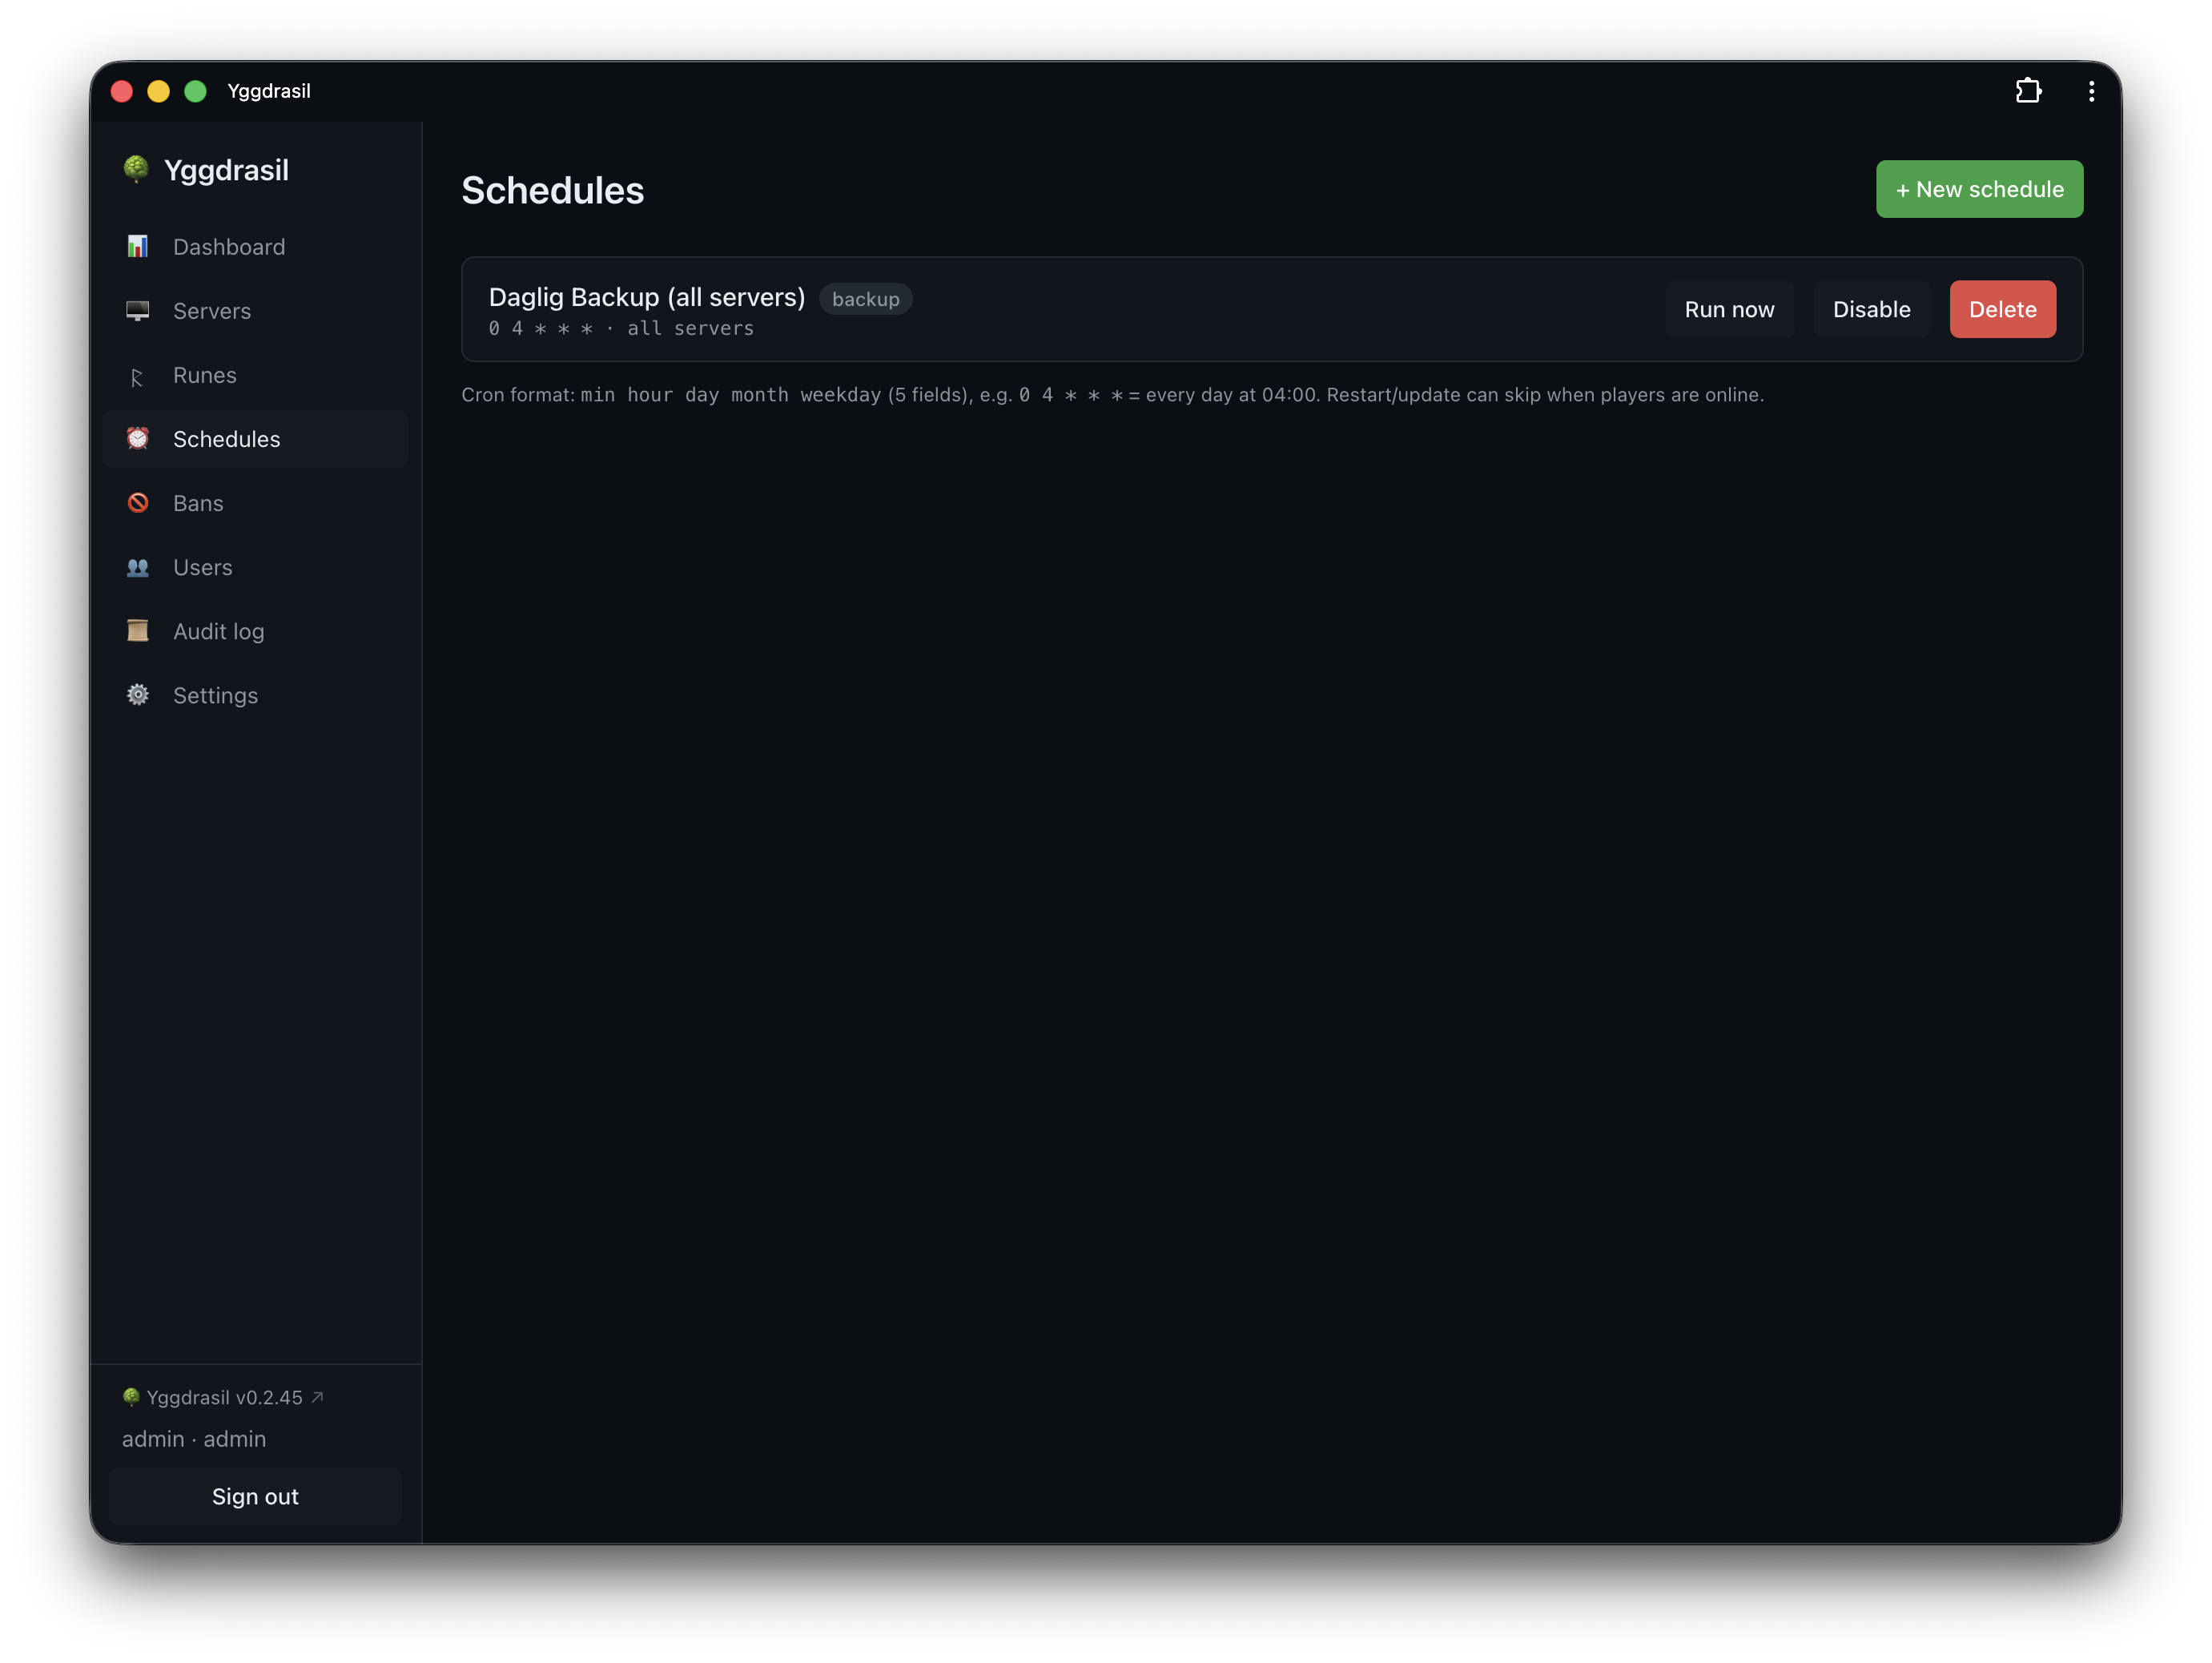This screenshot has width=2212, height=1663.
Task: Click the Yggdrasil tree logo in sidebar
Action: (136, 169)
